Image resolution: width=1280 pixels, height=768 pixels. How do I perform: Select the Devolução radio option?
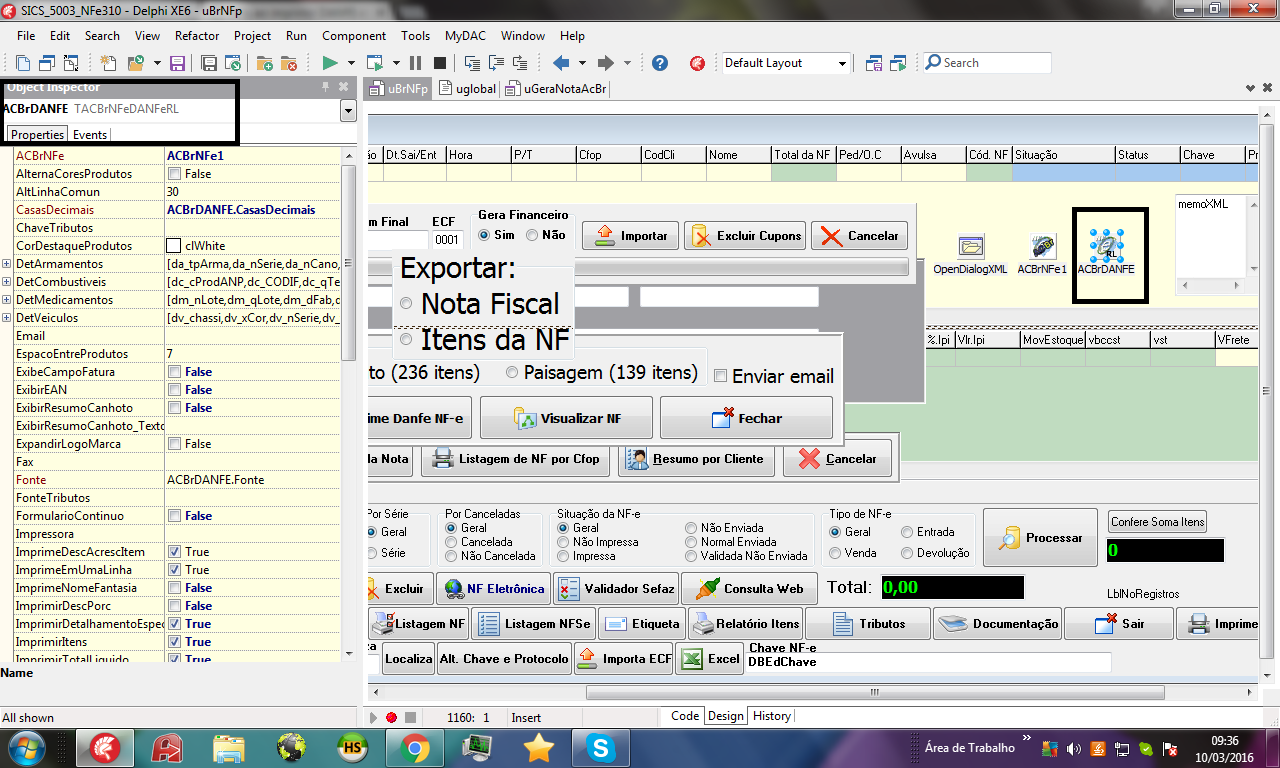tap(907, 553)
